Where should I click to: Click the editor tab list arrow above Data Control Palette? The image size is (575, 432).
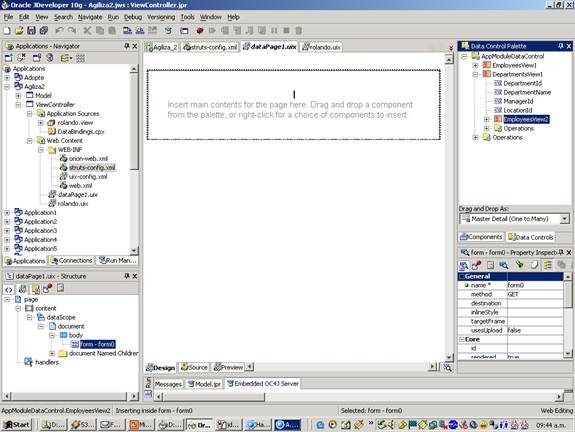click(x=451, y=48)
